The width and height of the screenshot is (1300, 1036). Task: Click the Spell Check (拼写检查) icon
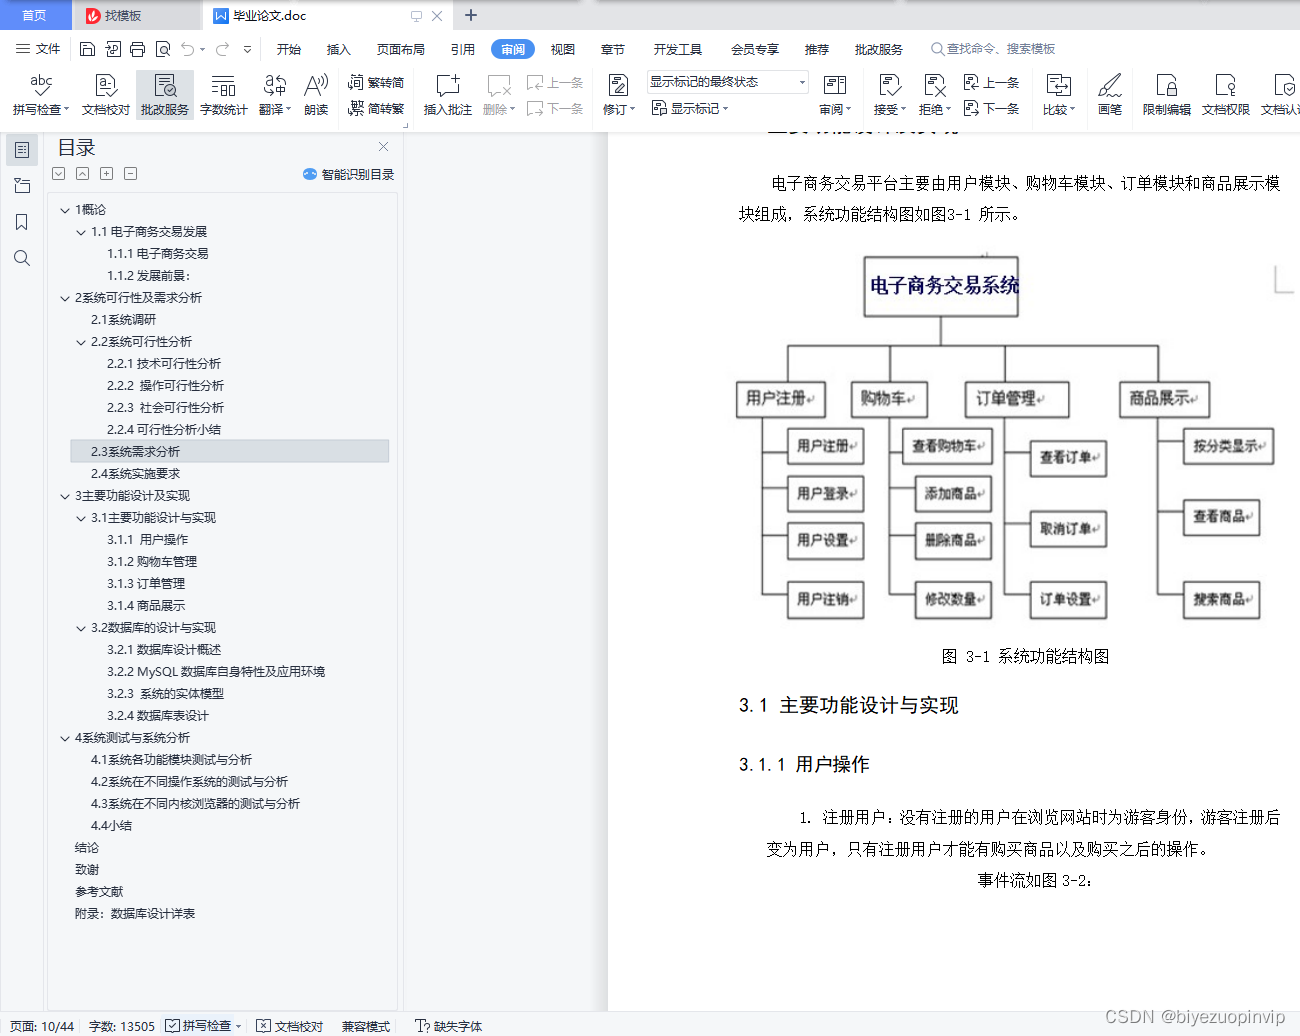[40, 95]
